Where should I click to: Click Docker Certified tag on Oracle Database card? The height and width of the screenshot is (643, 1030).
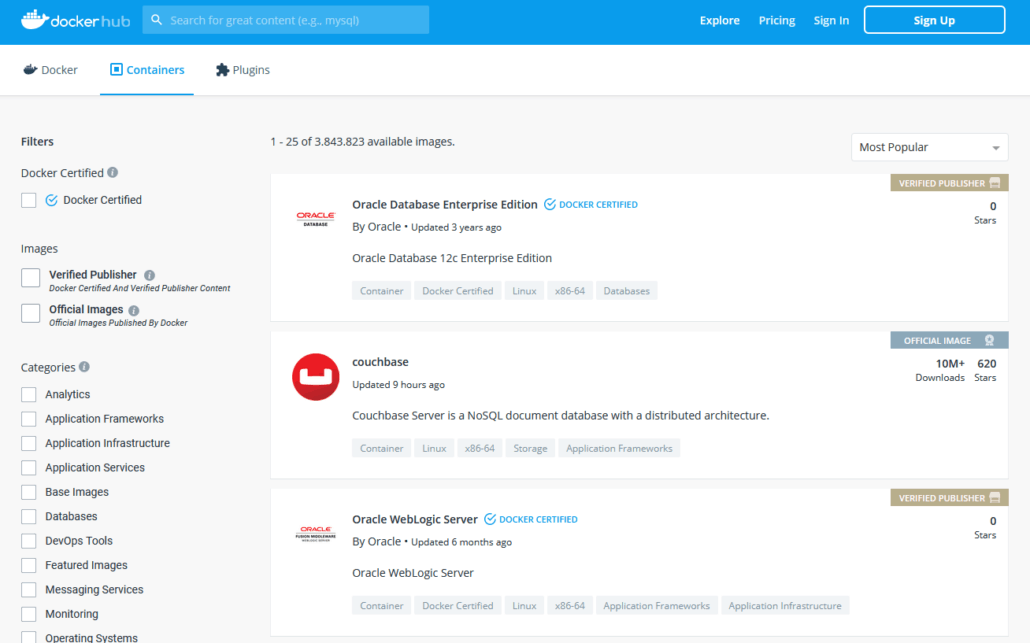coord(457,291)
